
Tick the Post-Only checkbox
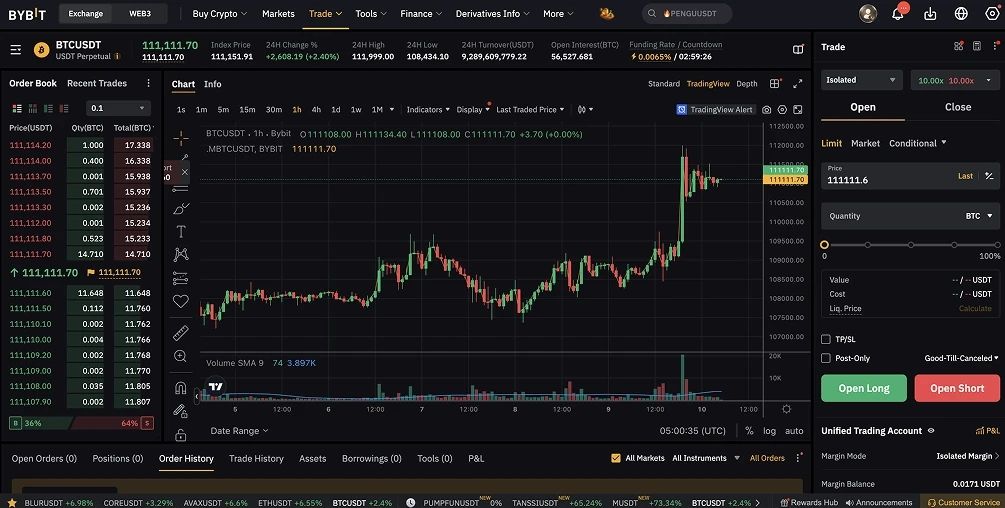point(826,358)
